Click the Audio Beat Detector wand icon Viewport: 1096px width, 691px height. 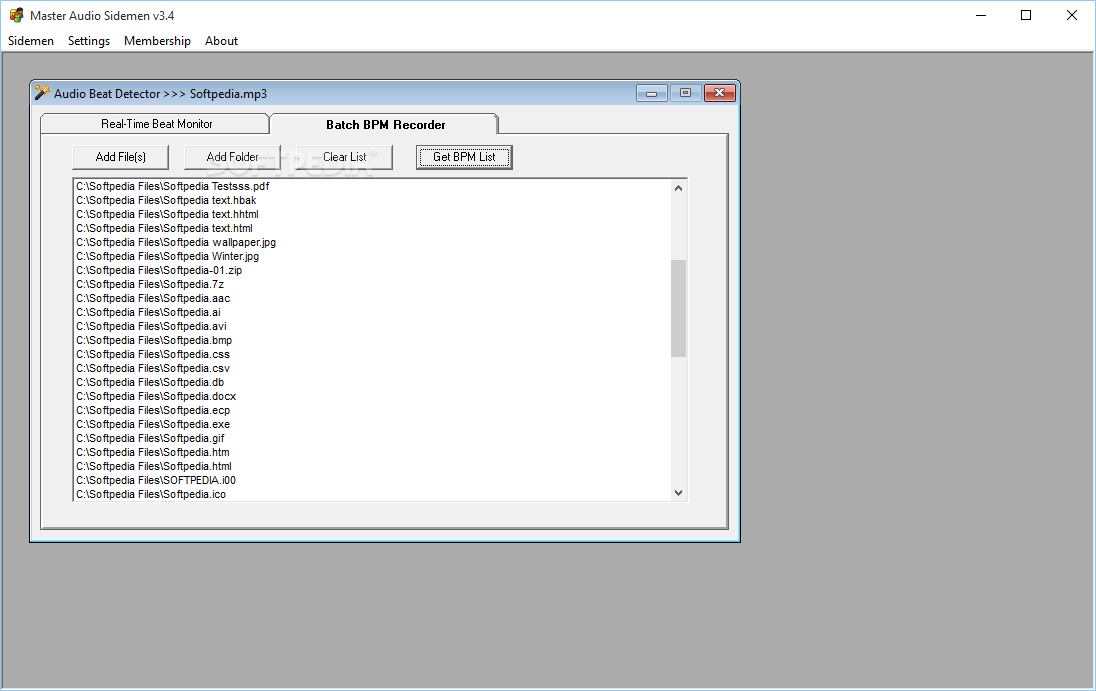tap(43, 93)
